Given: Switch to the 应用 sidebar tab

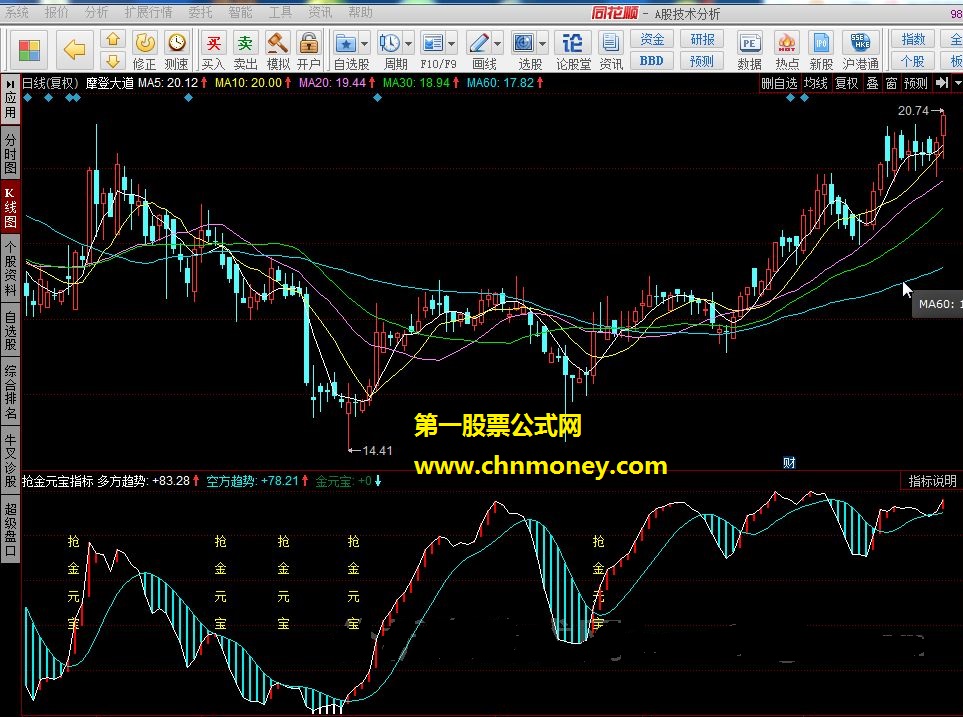Looking at the screenshot, I should pyautogui.click(x=10, y=99).
